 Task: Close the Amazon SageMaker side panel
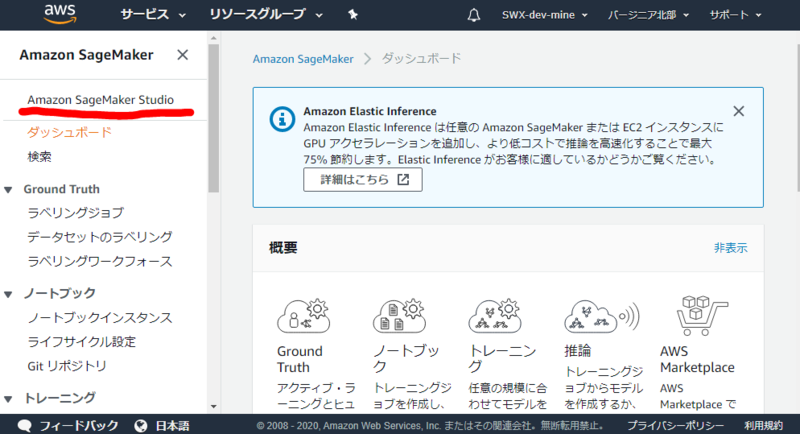pos(183,55)
